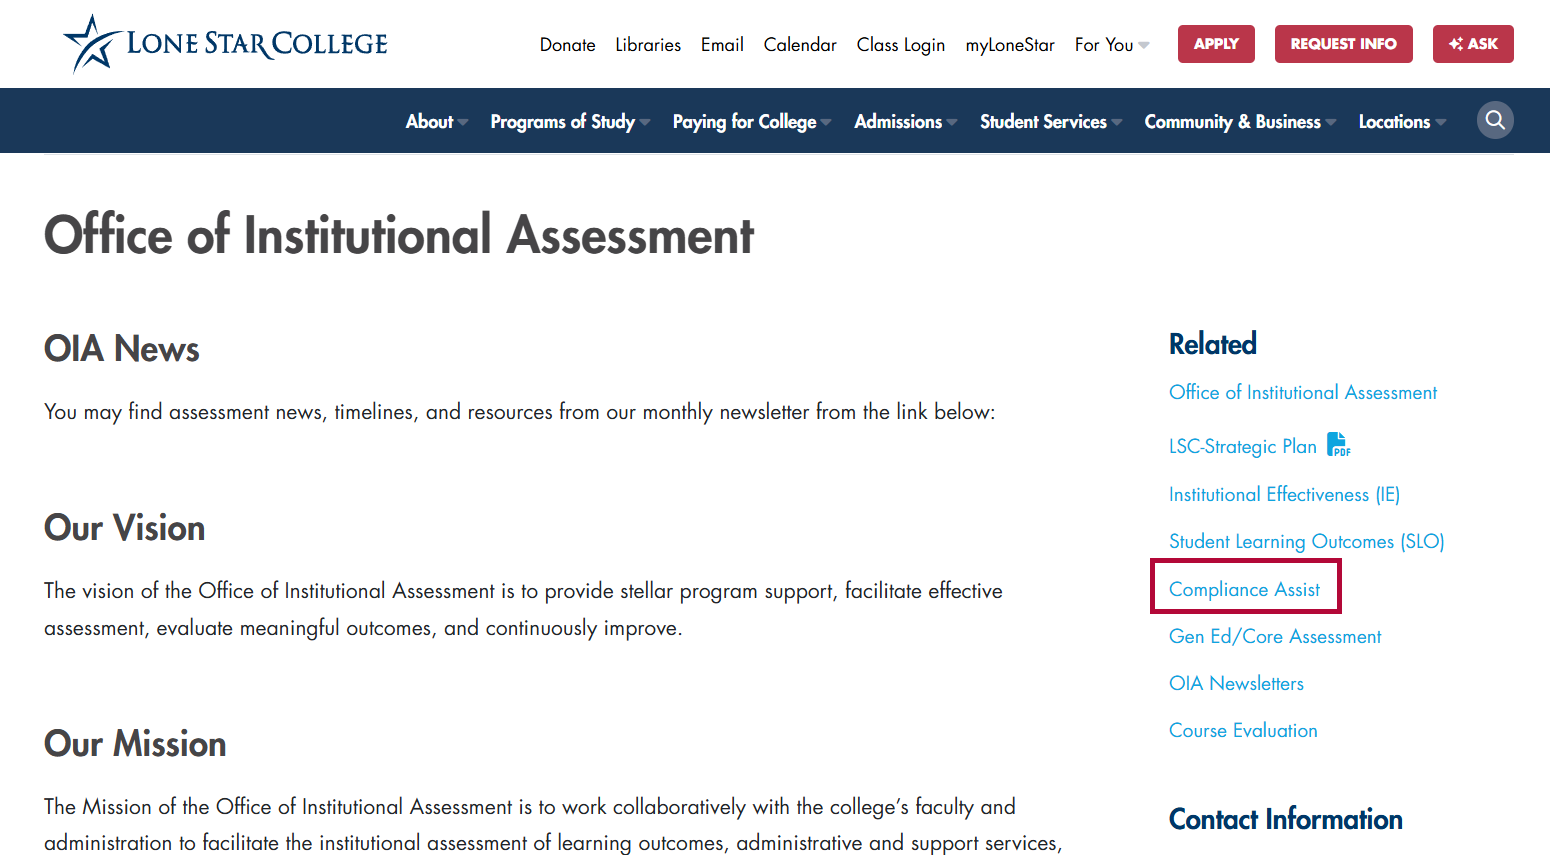
Task: Click the REQUEST INFO button
Action: coord(1344,44)
